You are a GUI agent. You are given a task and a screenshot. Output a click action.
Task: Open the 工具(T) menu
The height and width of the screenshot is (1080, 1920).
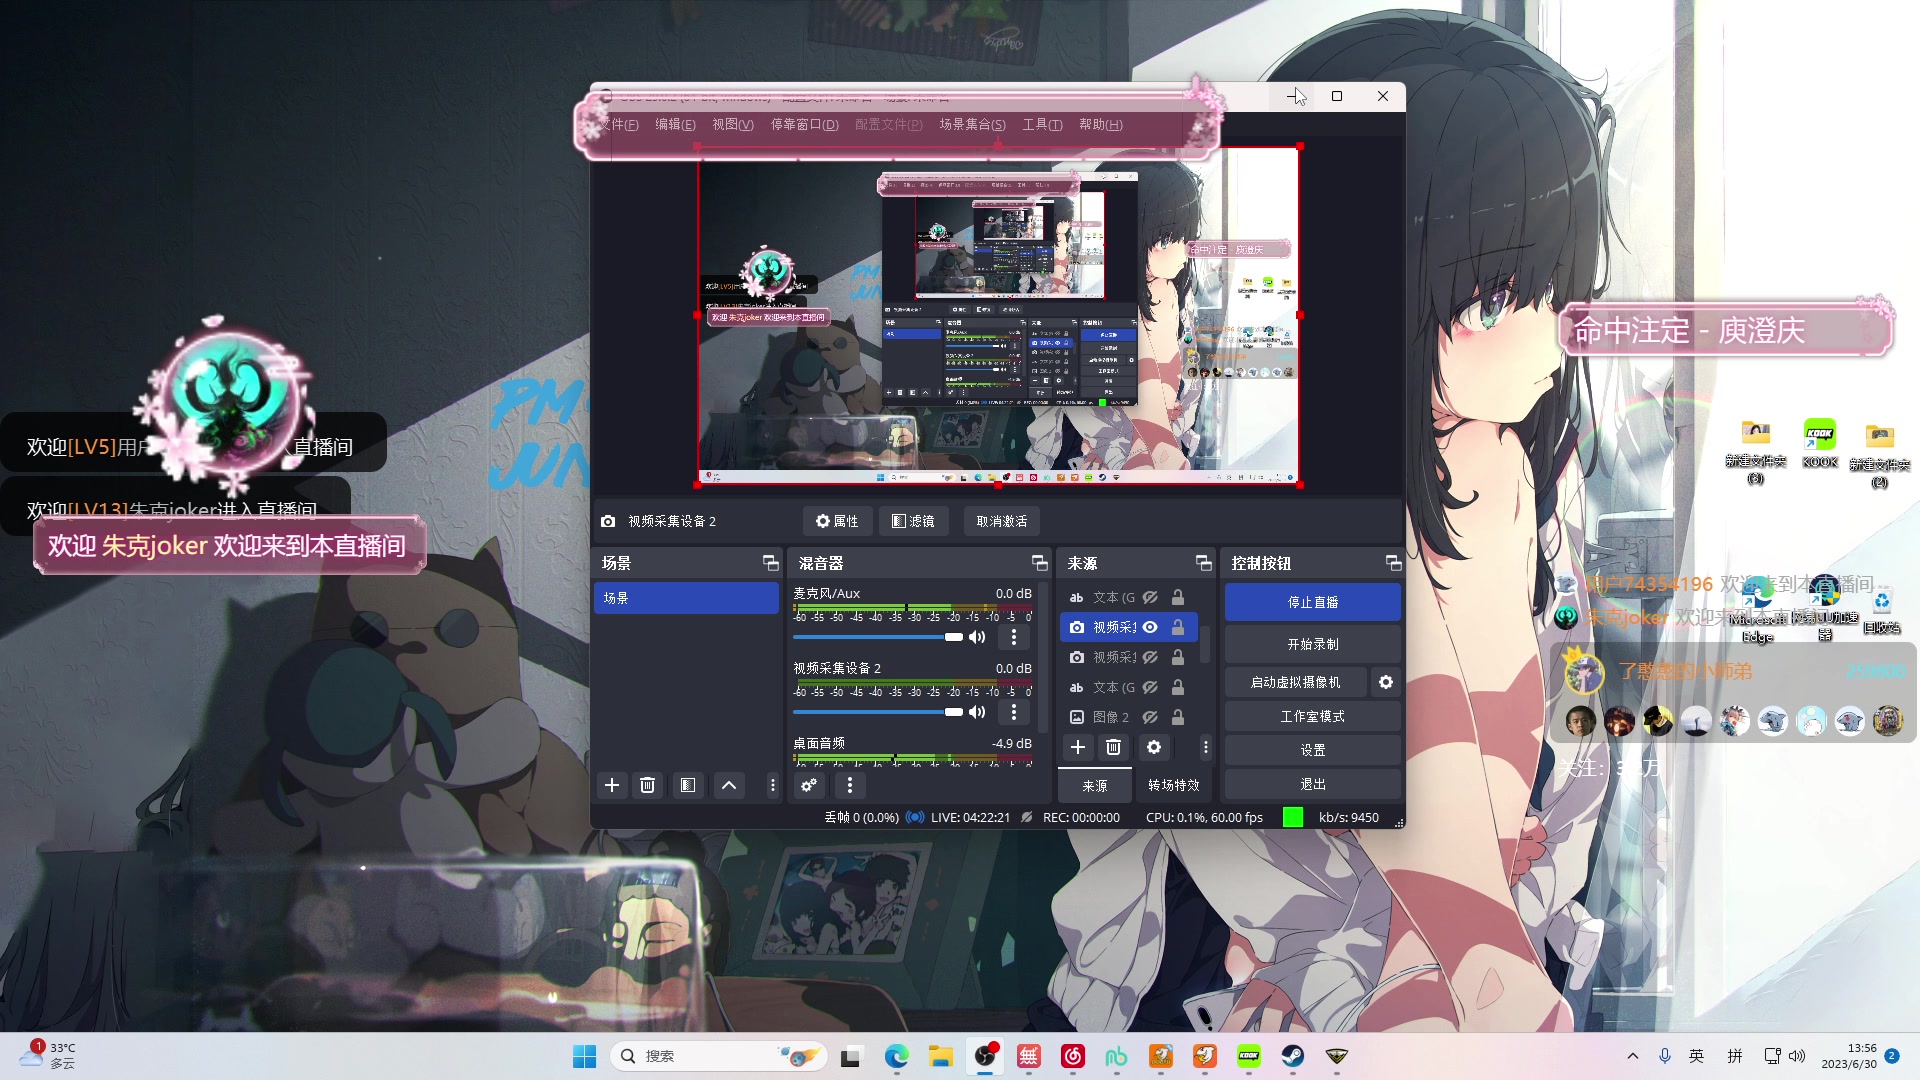1042,124
